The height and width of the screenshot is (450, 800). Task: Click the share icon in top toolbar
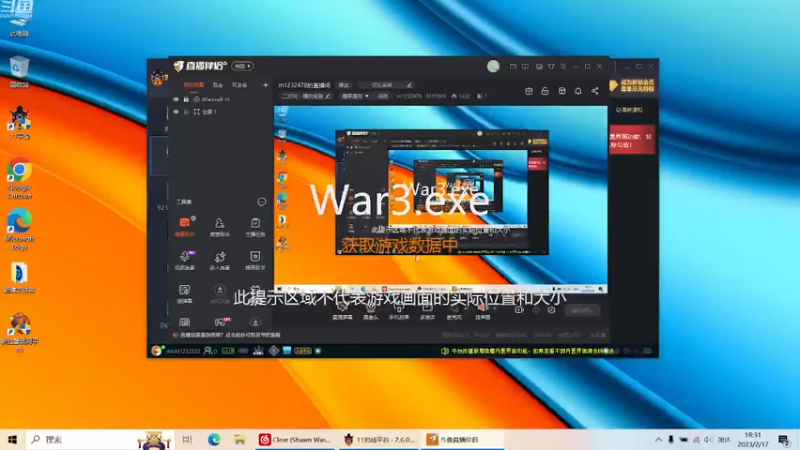point(595,91)
